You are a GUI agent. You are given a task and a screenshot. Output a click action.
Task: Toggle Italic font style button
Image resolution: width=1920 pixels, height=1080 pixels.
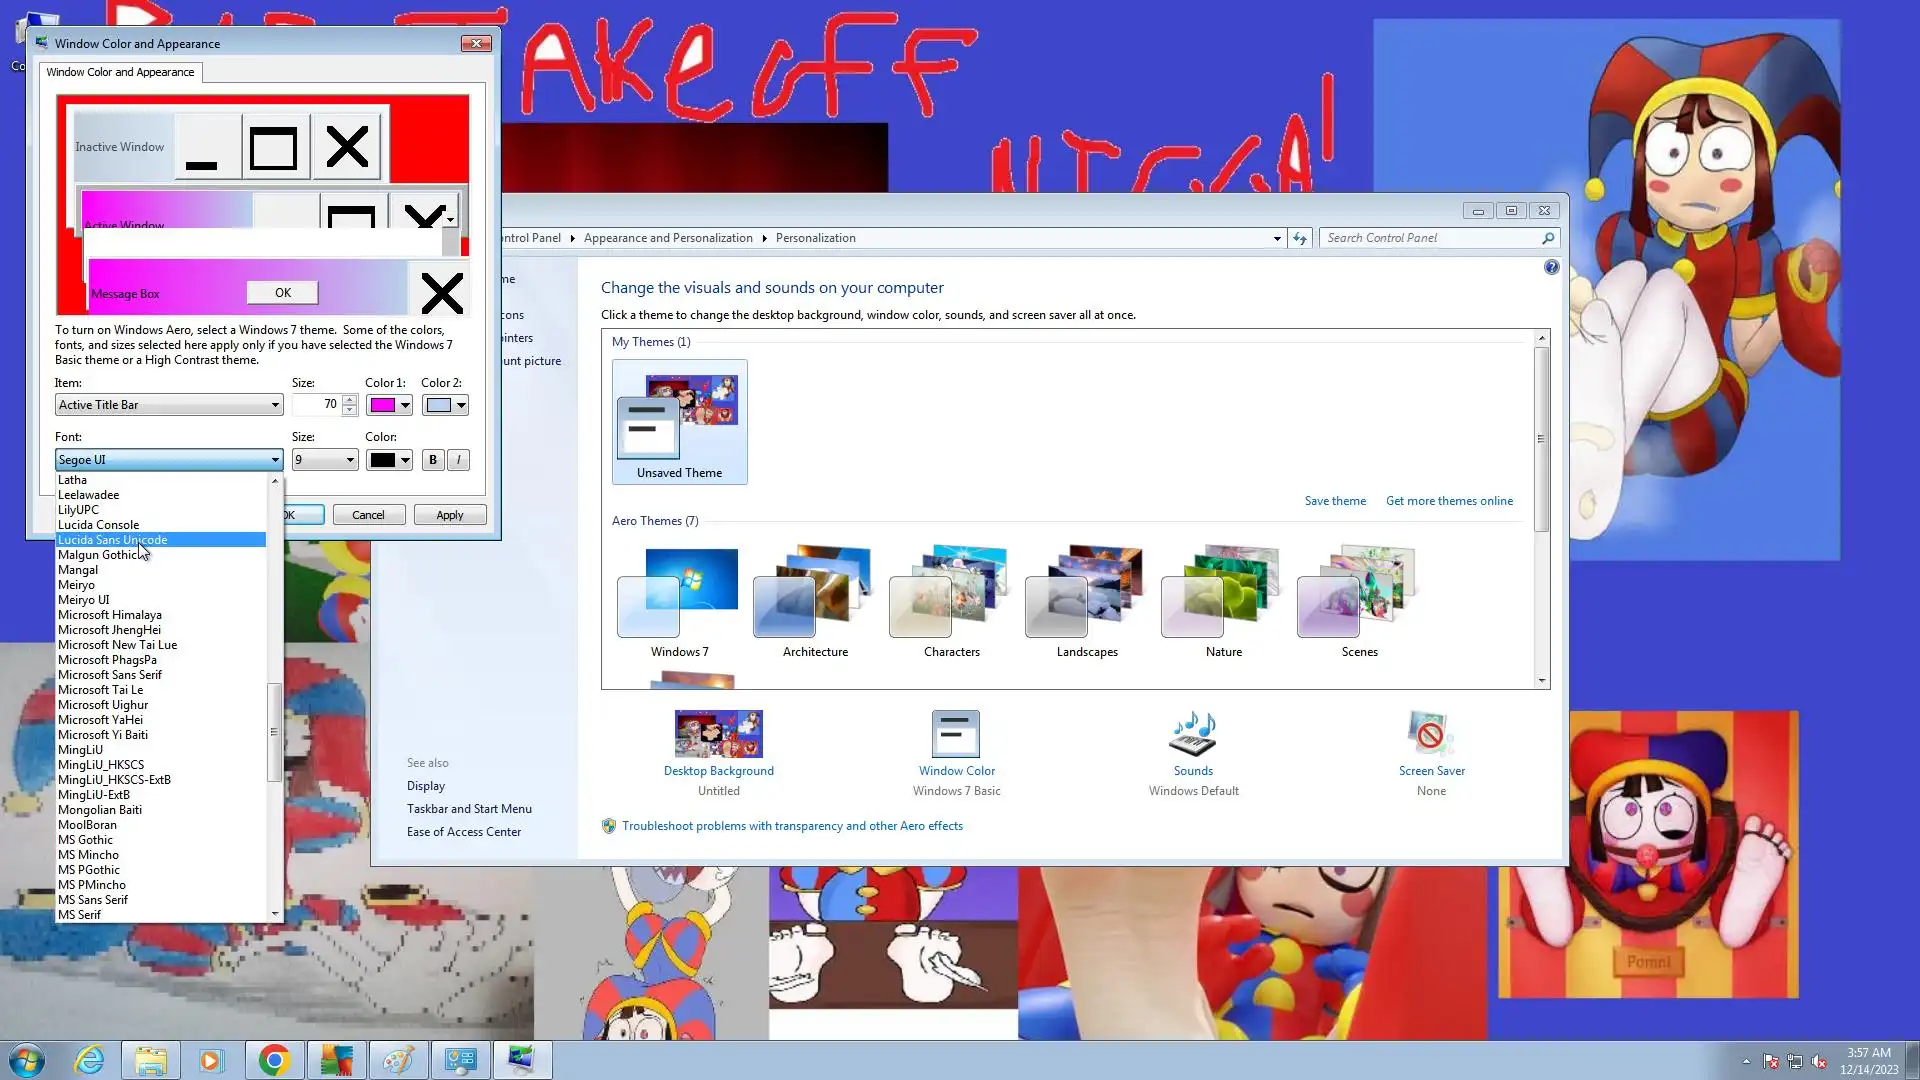[x=458, y=460]
